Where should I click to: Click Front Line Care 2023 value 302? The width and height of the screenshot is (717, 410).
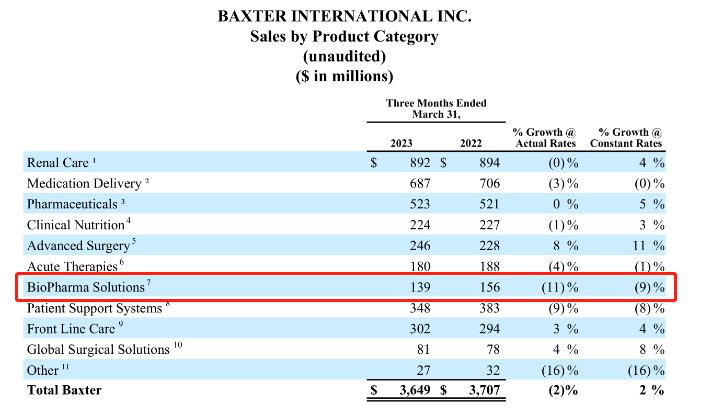pyautogui.click(x=420, y=329)
